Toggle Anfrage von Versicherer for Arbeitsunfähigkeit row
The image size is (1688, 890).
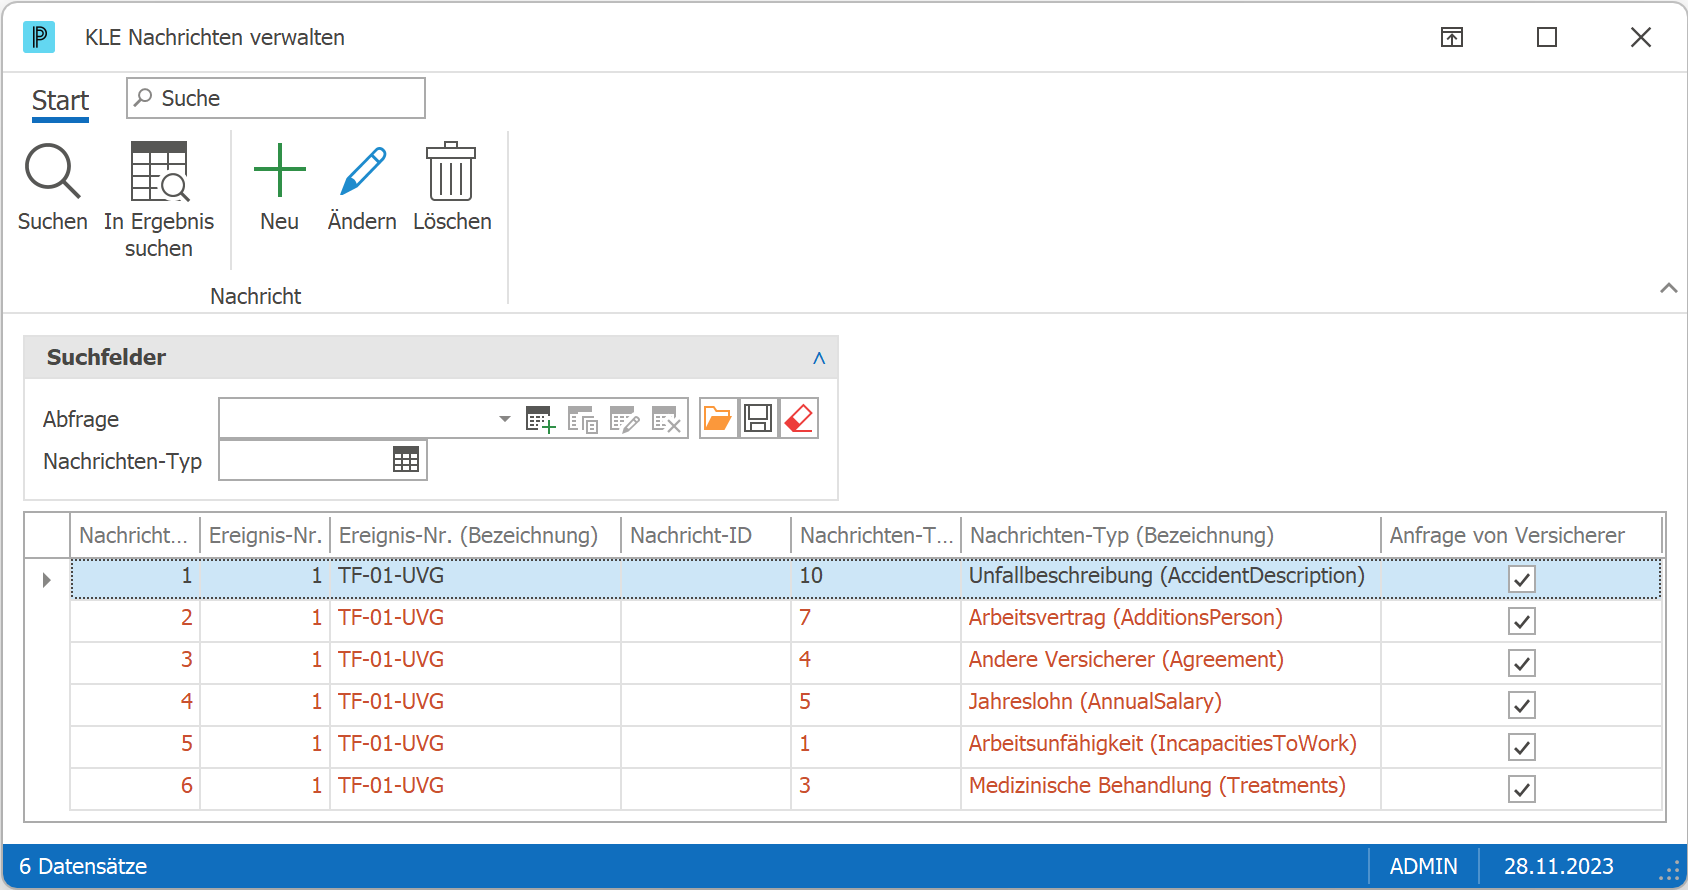pyautogui.click(x=1522, y=747)
